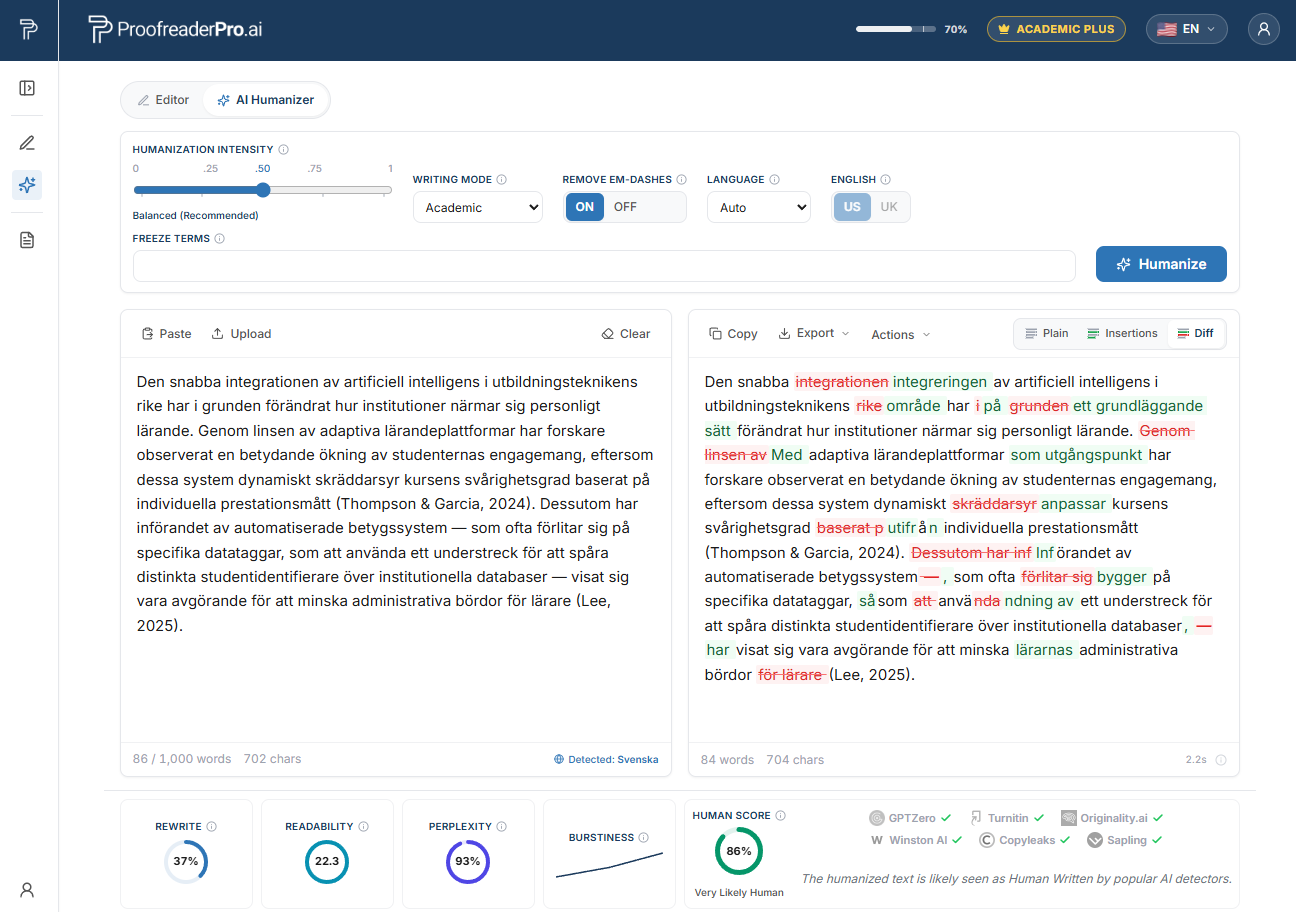Show info icon next to English
The width and height of the screenshot is (1296, 912).
point(886,180)
